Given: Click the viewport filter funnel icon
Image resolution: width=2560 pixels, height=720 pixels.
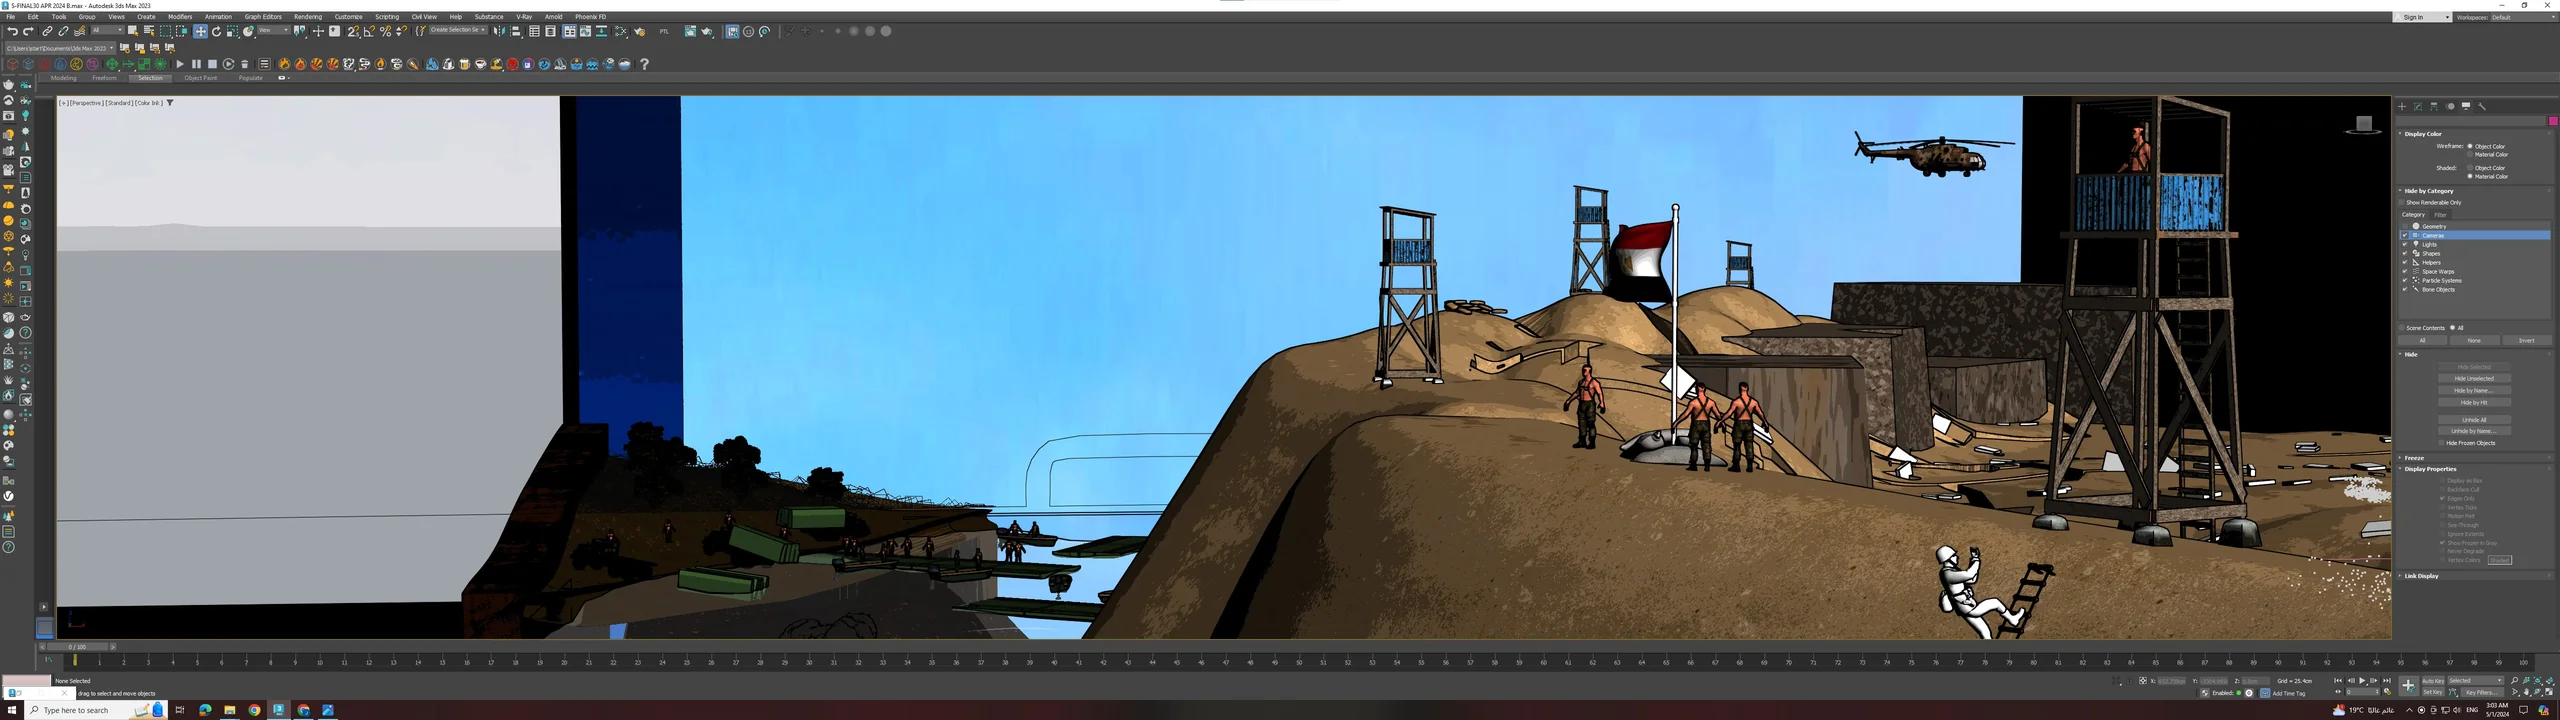Looking at the screenshot, I should point(170,102).
